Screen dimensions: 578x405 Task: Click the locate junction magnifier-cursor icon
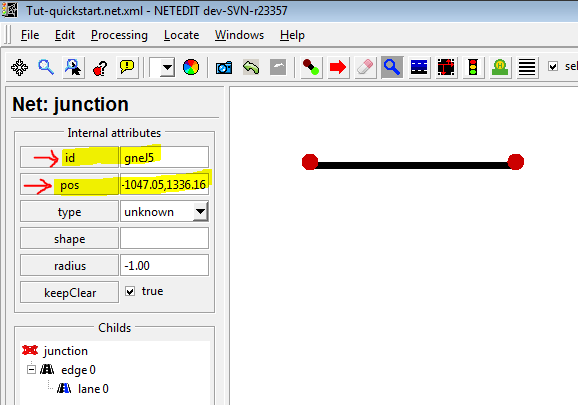tap(73, 67)
